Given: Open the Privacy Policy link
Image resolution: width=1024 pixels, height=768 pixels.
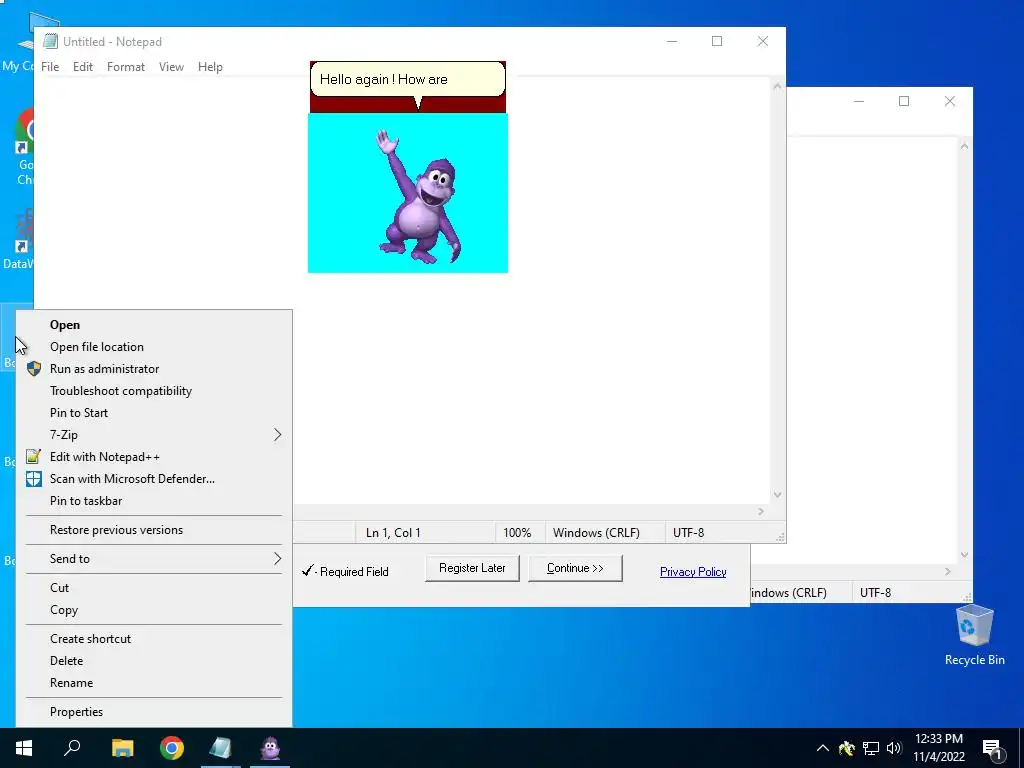Looking at the screenshot, I should [x=693, y=572].
